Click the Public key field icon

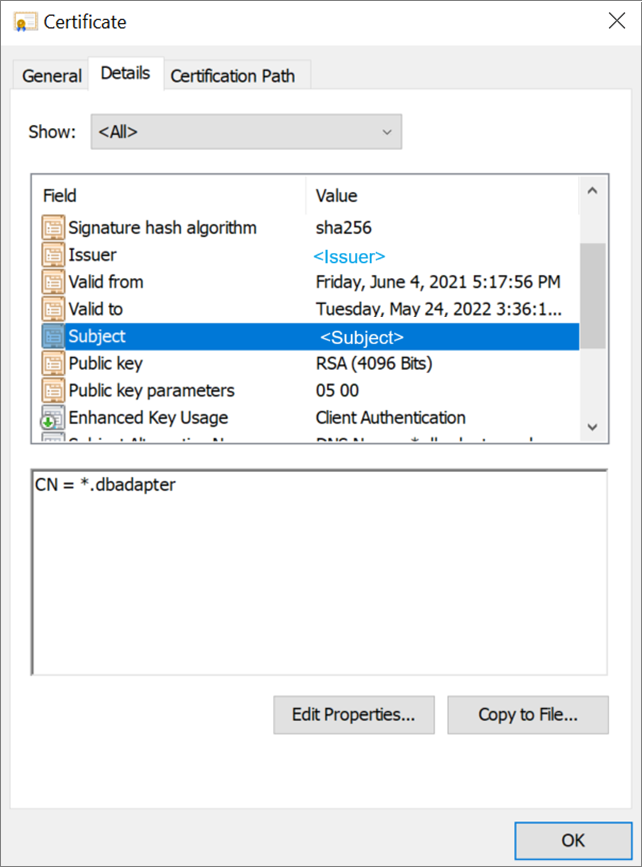[x=53, y=363]
